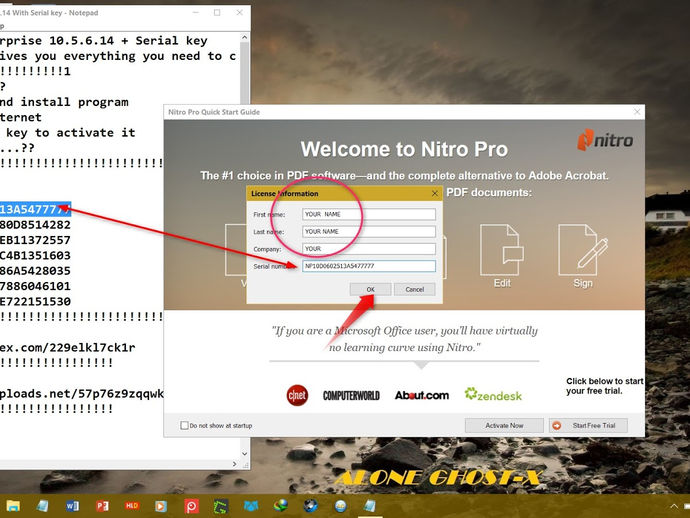Image resolution: width=690 pixels, height=518 pixels.
Task: Click Notepad vertical scrollbar up arrow
Action: click(x=245, y=38)
